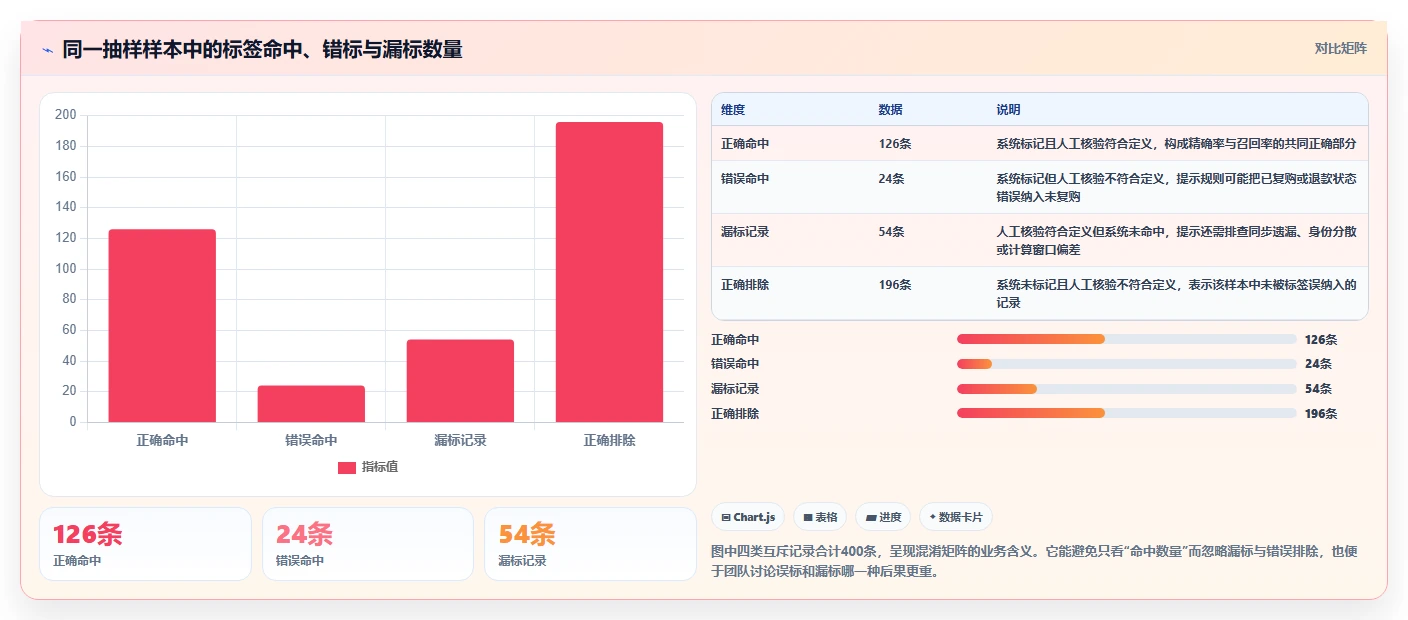Select the 正确排除 table row label
1408x620 pixels.
click(x=745, y=285)
